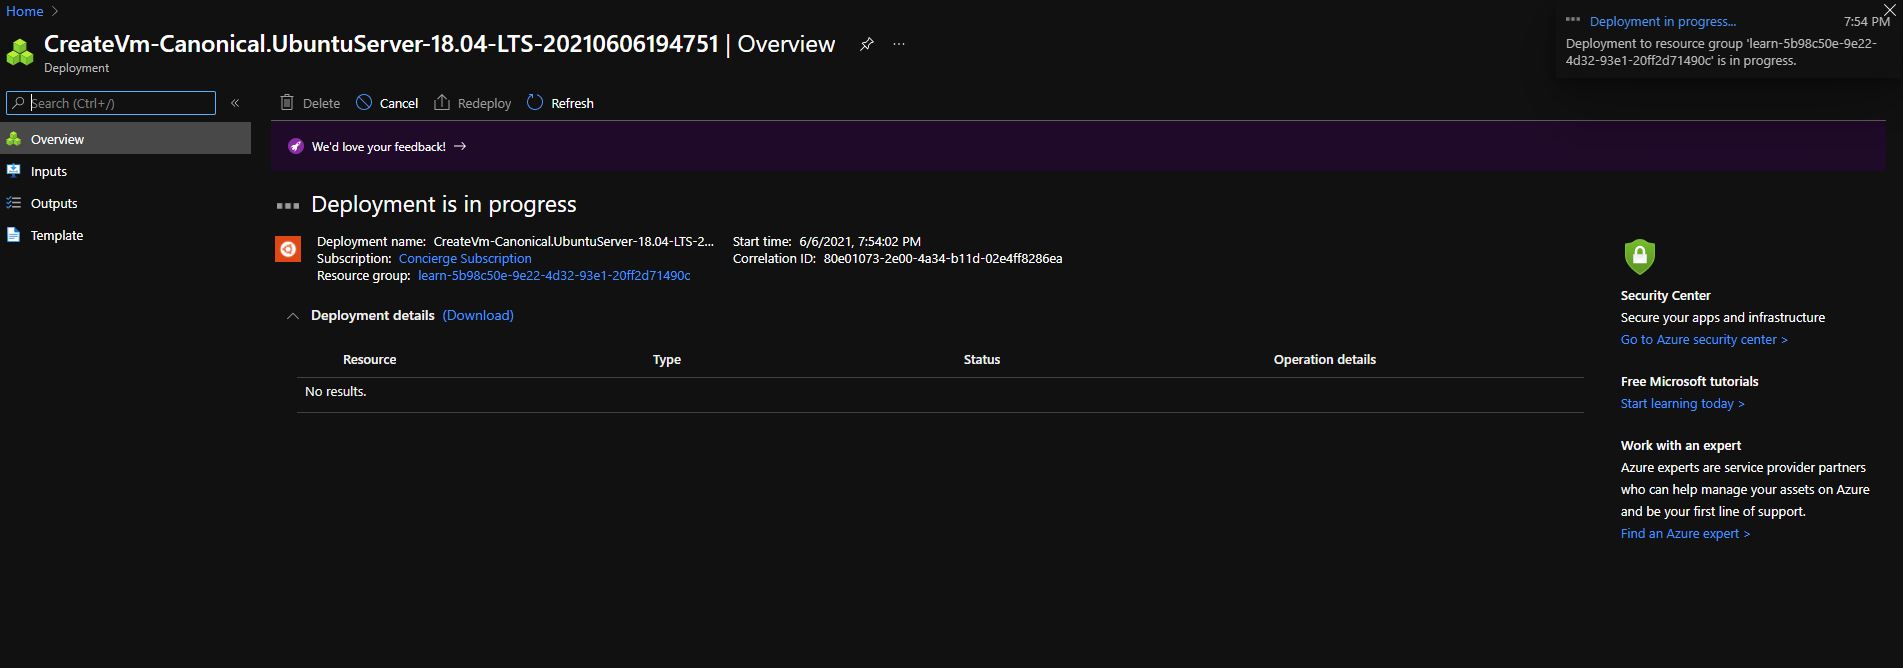Click the deployment cubes icon beside title

[20, 52]
